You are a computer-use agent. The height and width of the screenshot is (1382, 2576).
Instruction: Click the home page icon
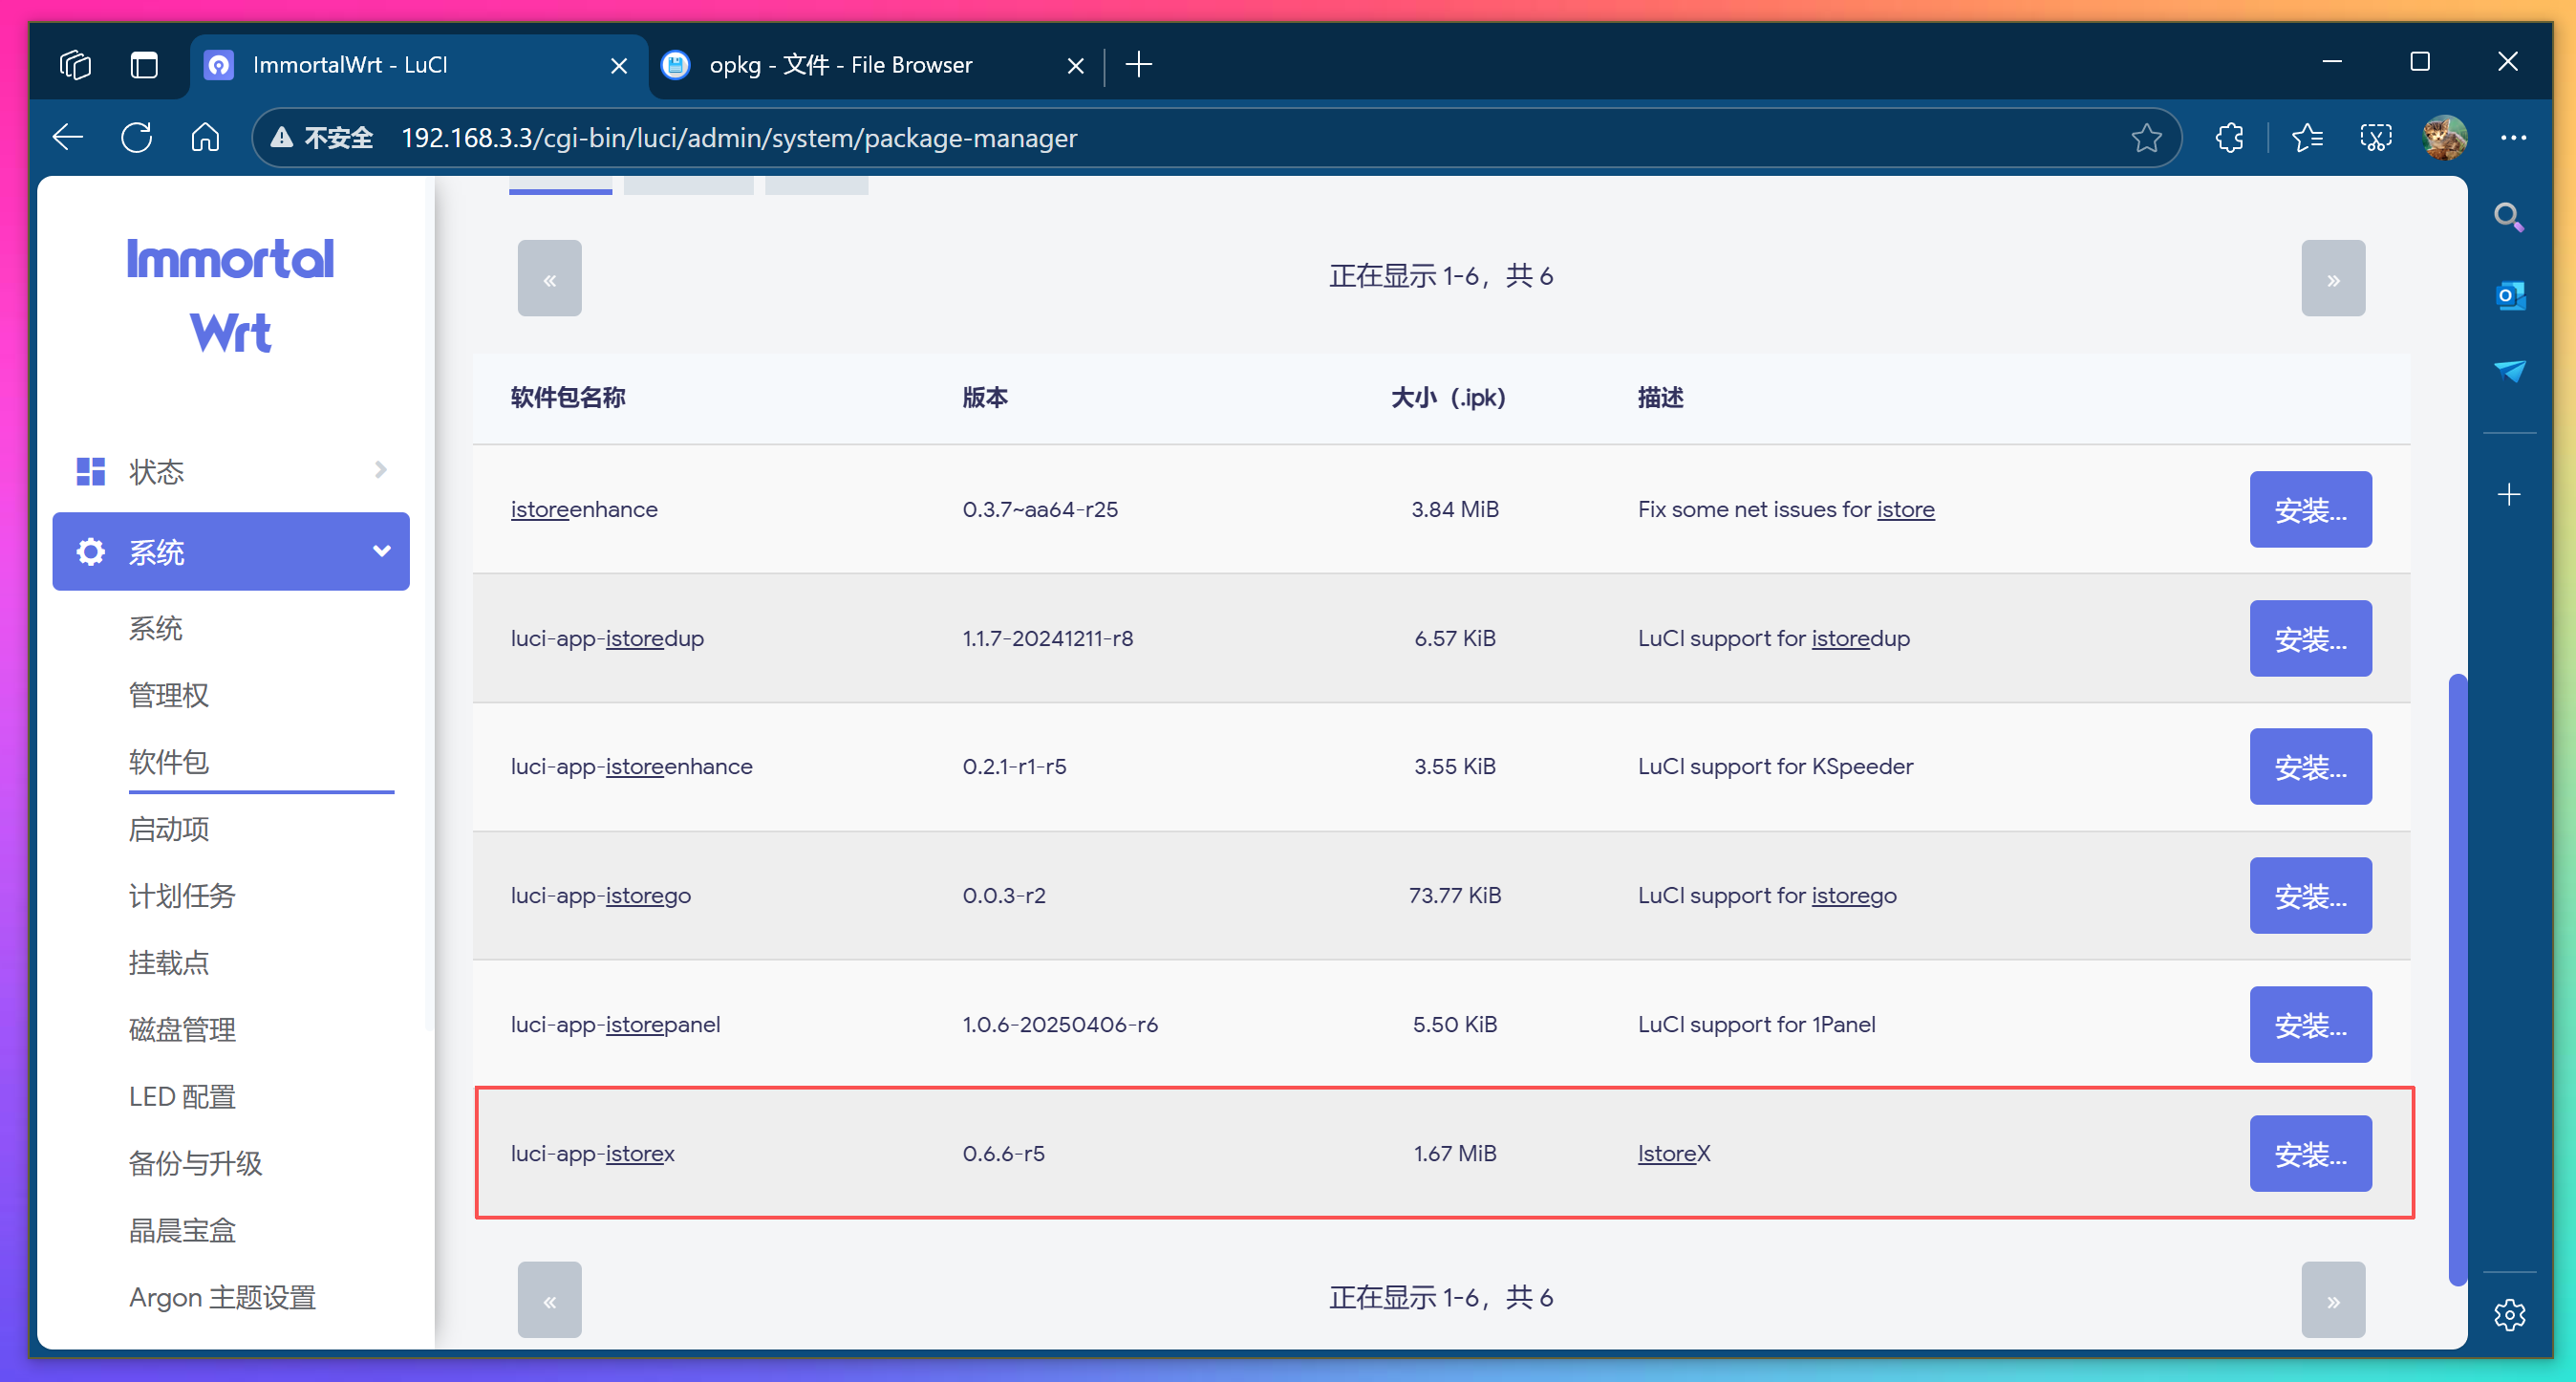click(x=205, y=137)
